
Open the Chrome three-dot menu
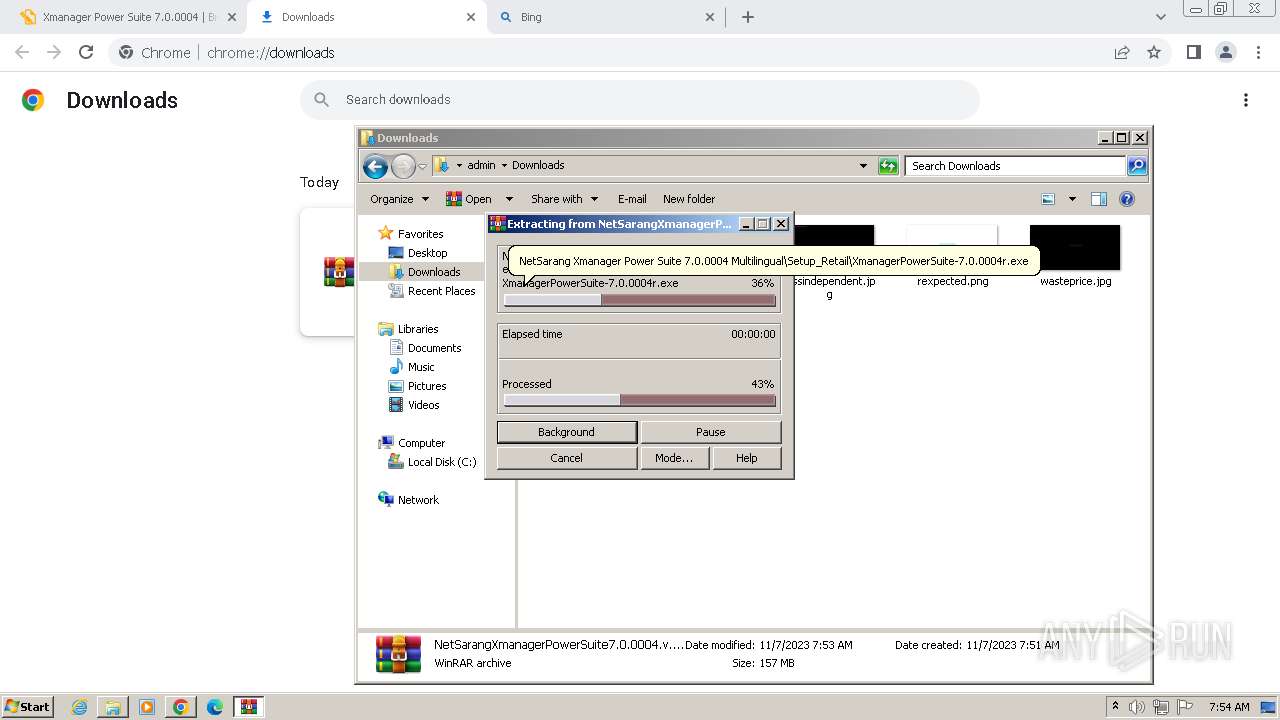click(1257, 52)
